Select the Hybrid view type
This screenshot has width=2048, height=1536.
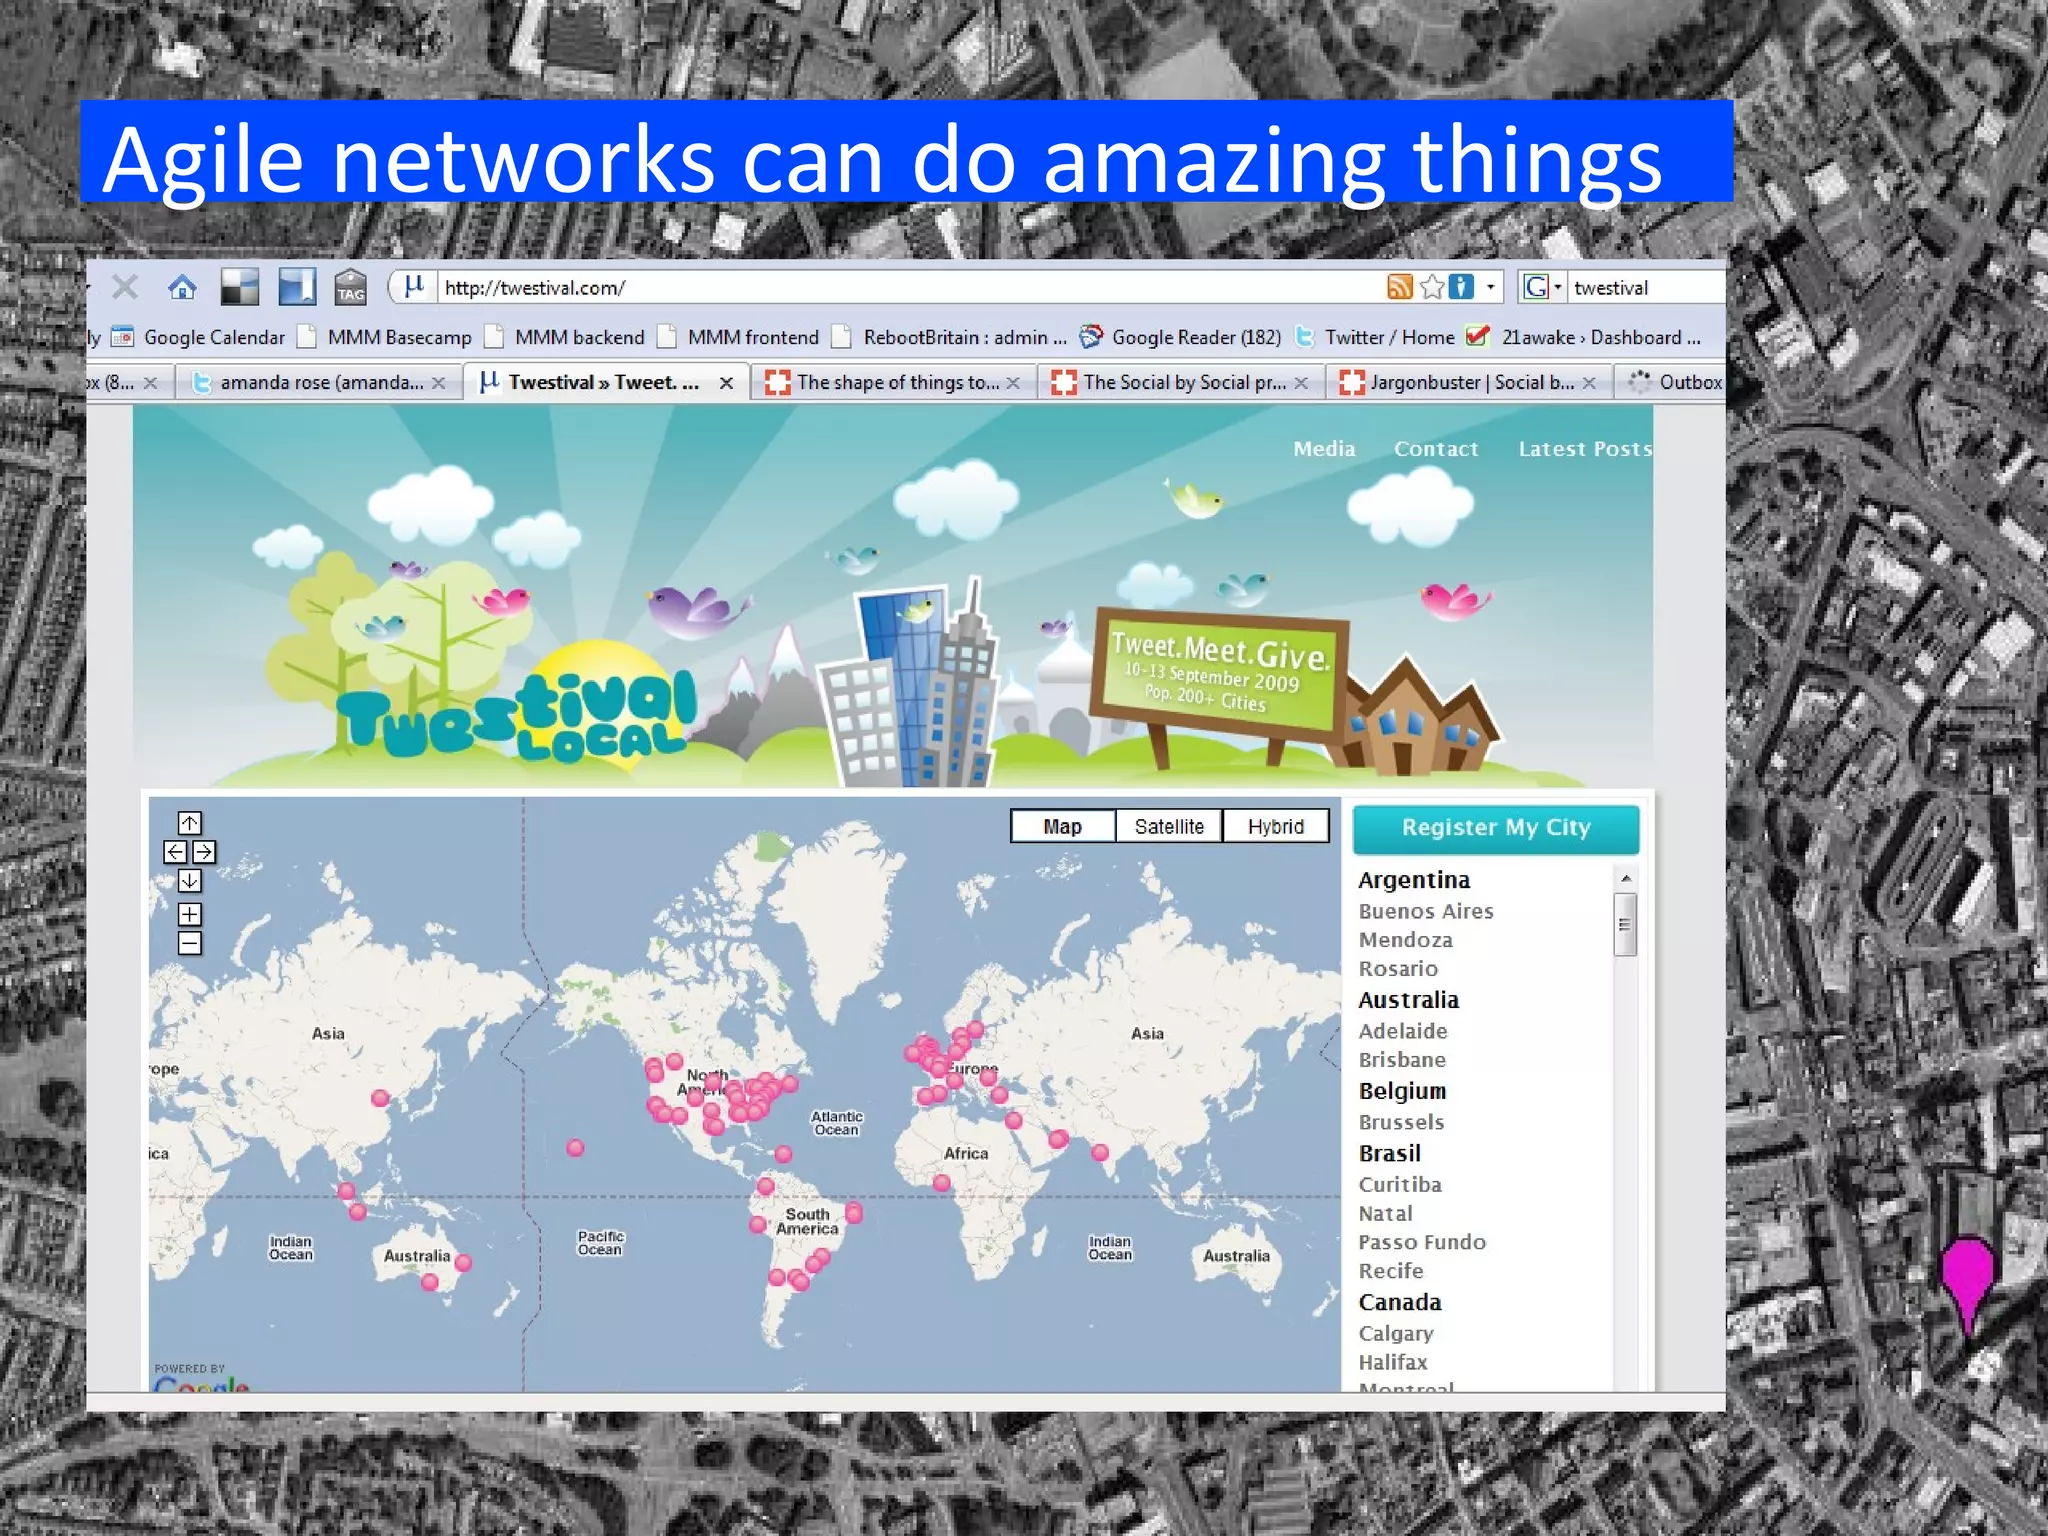click(x=1276, y=827)
